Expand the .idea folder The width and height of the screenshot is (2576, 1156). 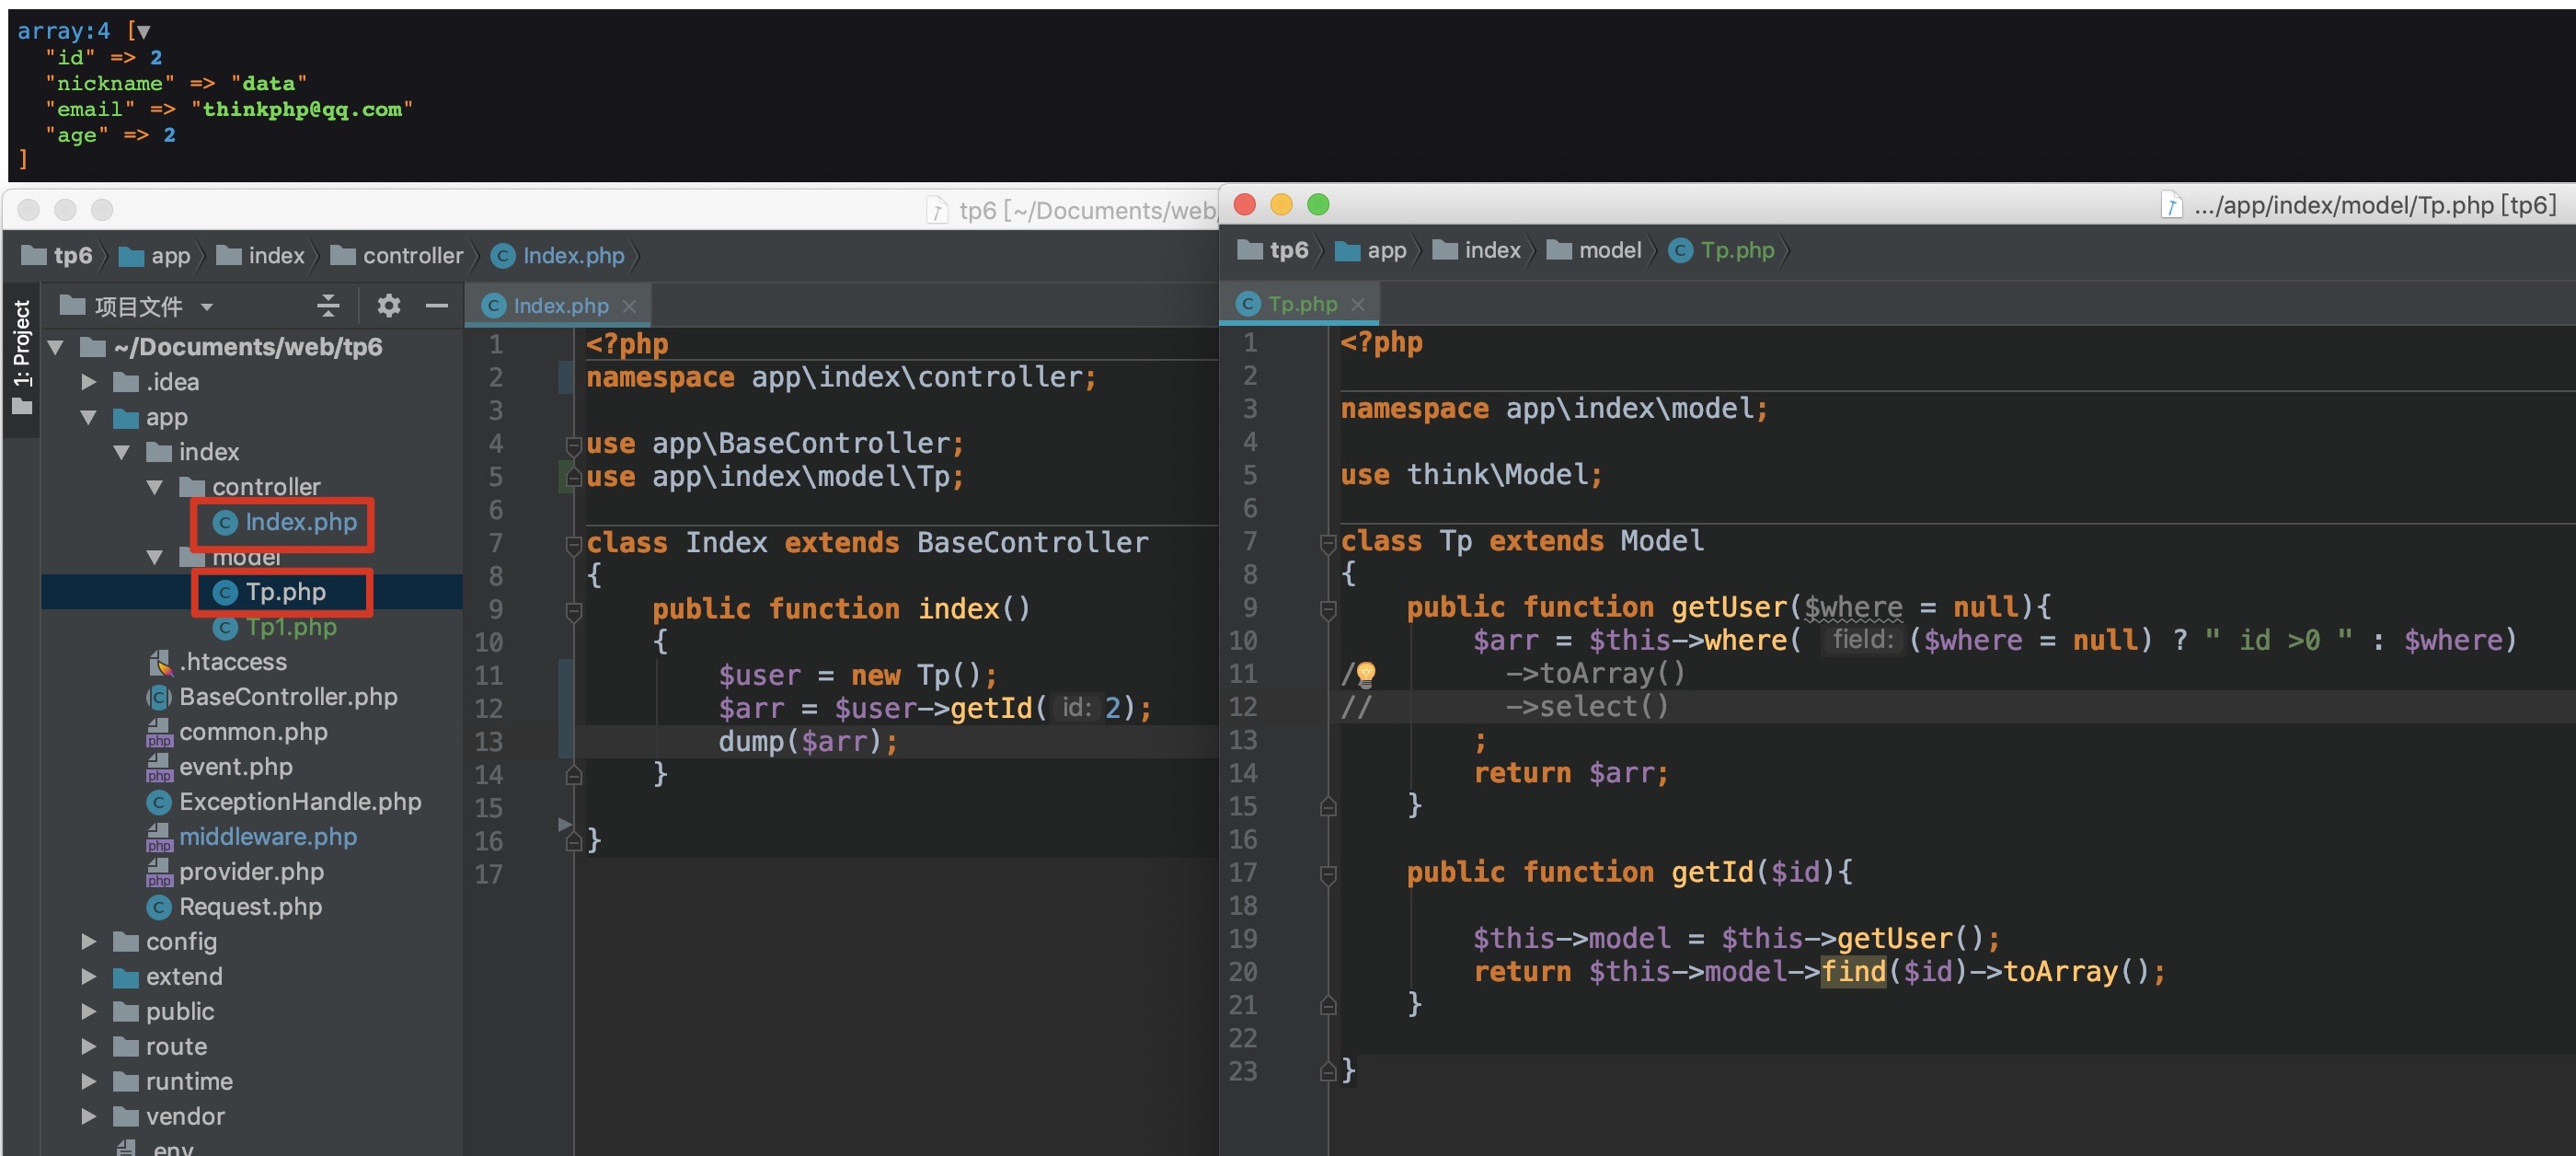[x=89, y=382]
